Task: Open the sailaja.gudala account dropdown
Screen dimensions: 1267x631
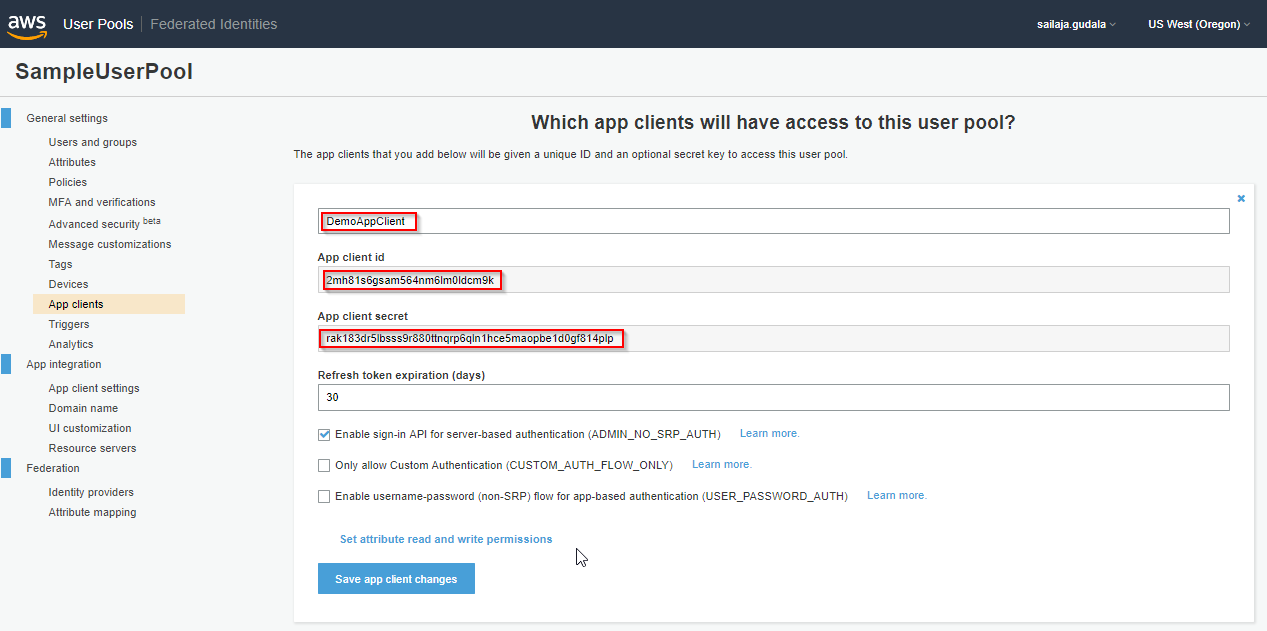Action: click(1076, 24)
